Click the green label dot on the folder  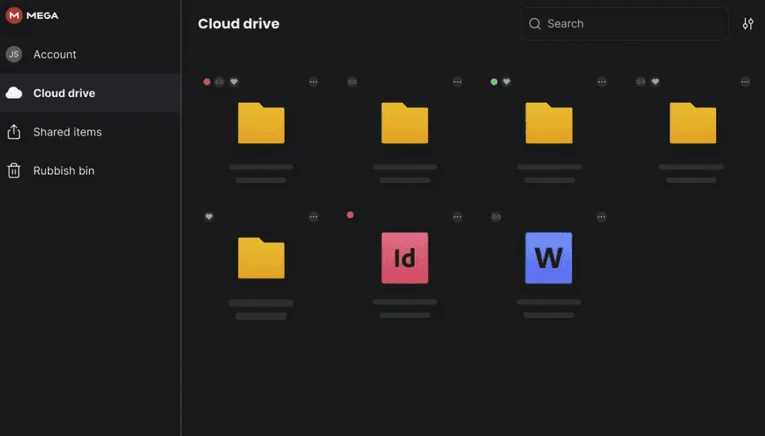pyautogui.click(x=494, y=82)
